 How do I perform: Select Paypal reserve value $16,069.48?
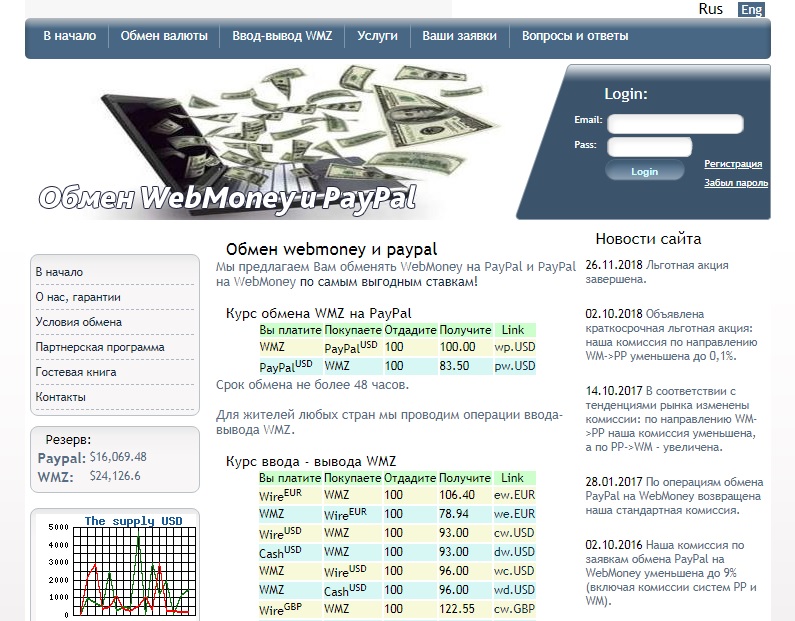coord(118,457)
